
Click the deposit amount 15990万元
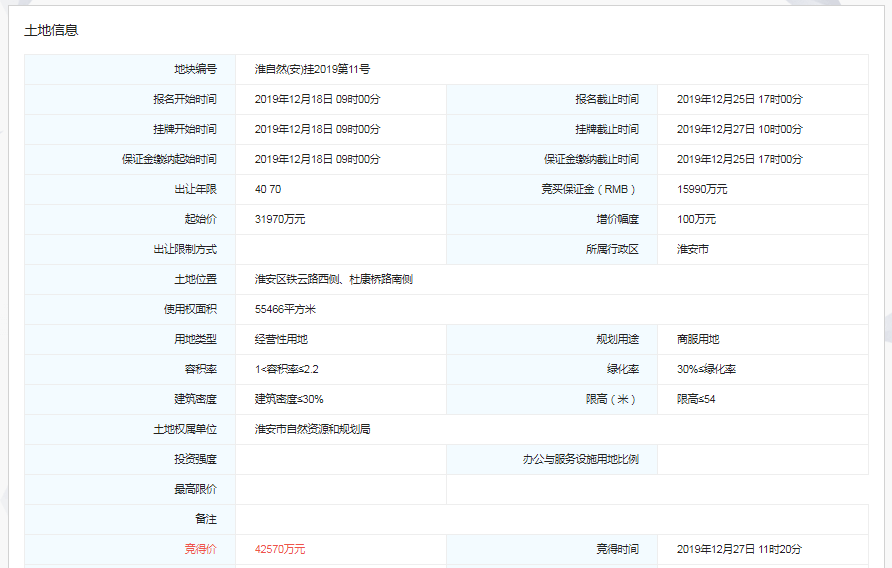tap(702, 189)
